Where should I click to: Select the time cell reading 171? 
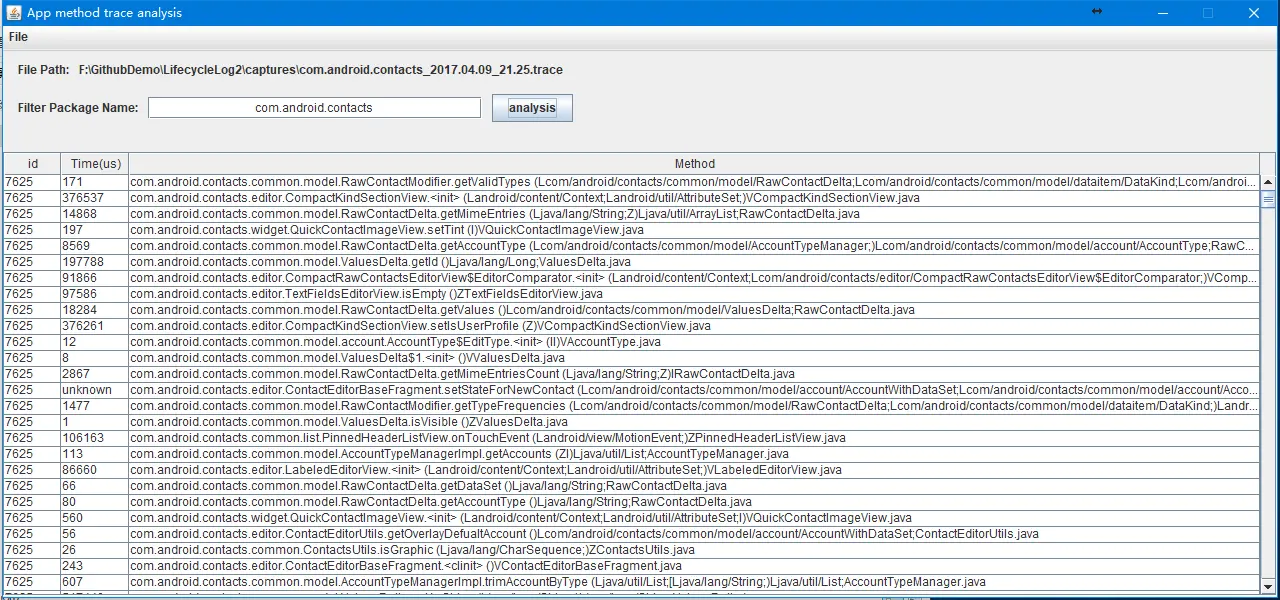[x=94, y=182]
